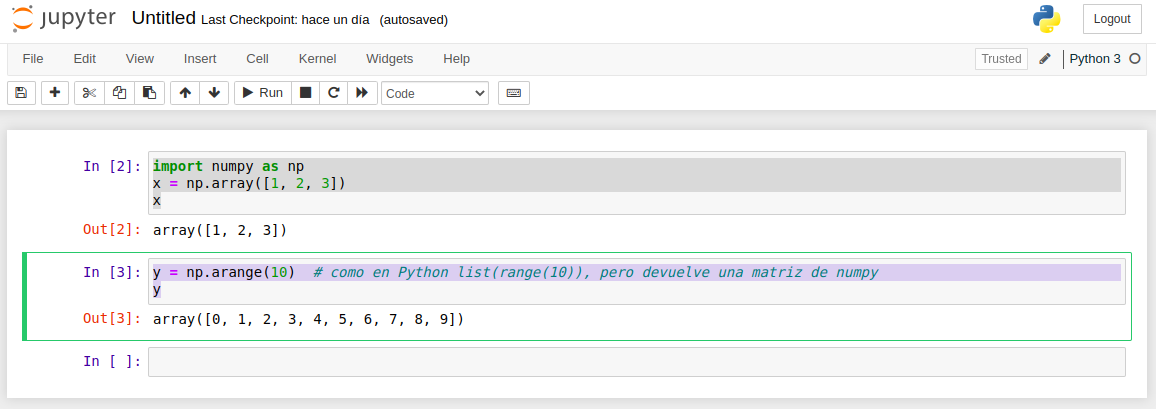Viewport: 1156px width, 409px height.
Task: Expand the Widgets menu
Action: (389, 58)
